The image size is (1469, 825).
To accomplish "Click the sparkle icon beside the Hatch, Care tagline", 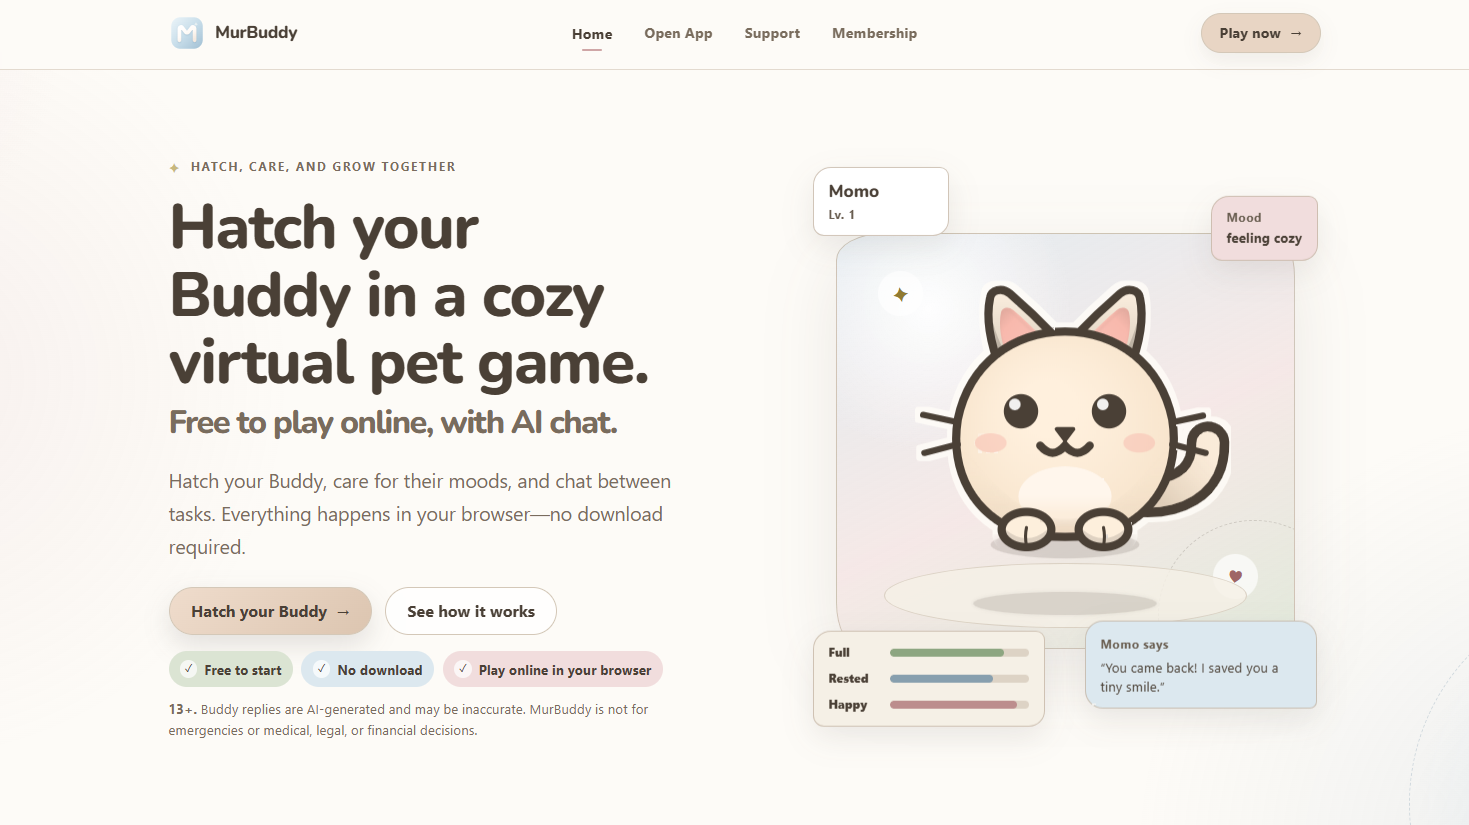I will pos(174,168).
